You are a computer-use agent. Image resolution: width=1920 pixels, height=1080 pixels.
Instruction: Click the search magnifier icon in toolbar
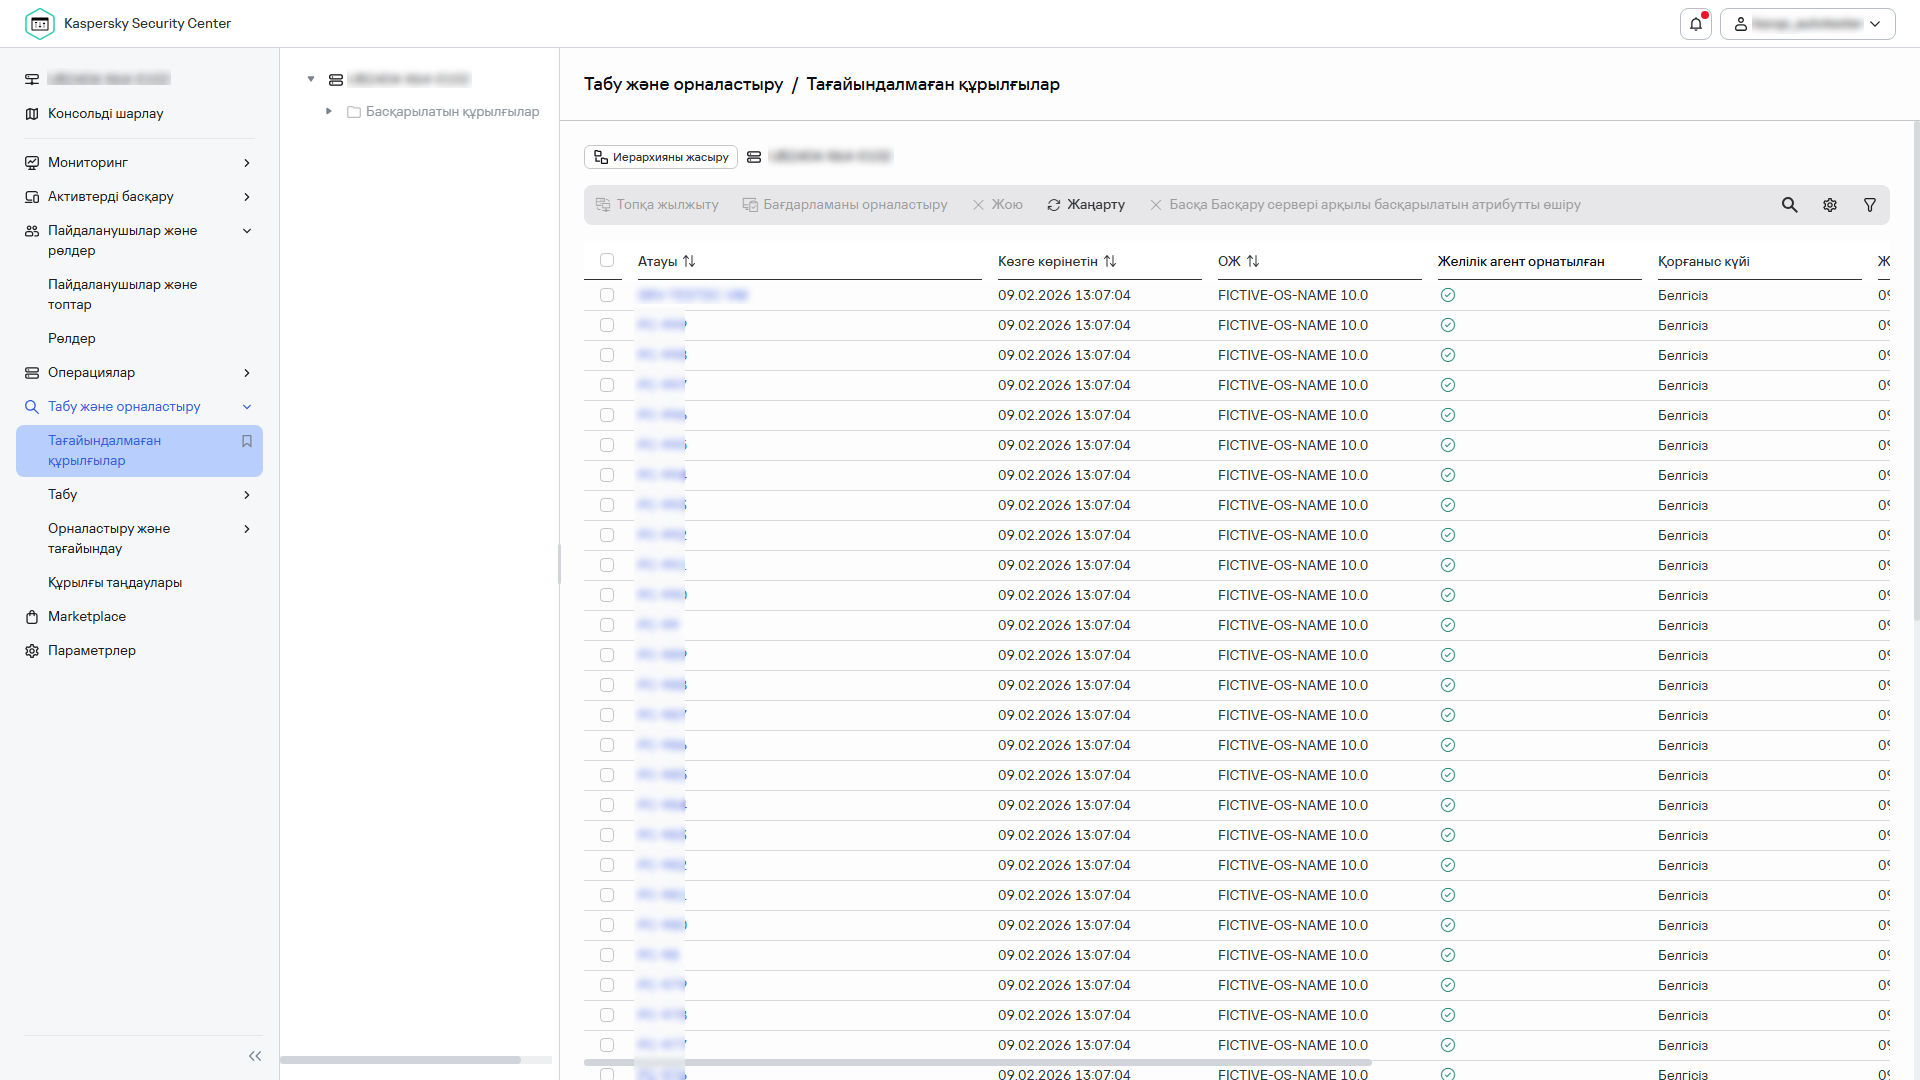[x=1789, y=205]
